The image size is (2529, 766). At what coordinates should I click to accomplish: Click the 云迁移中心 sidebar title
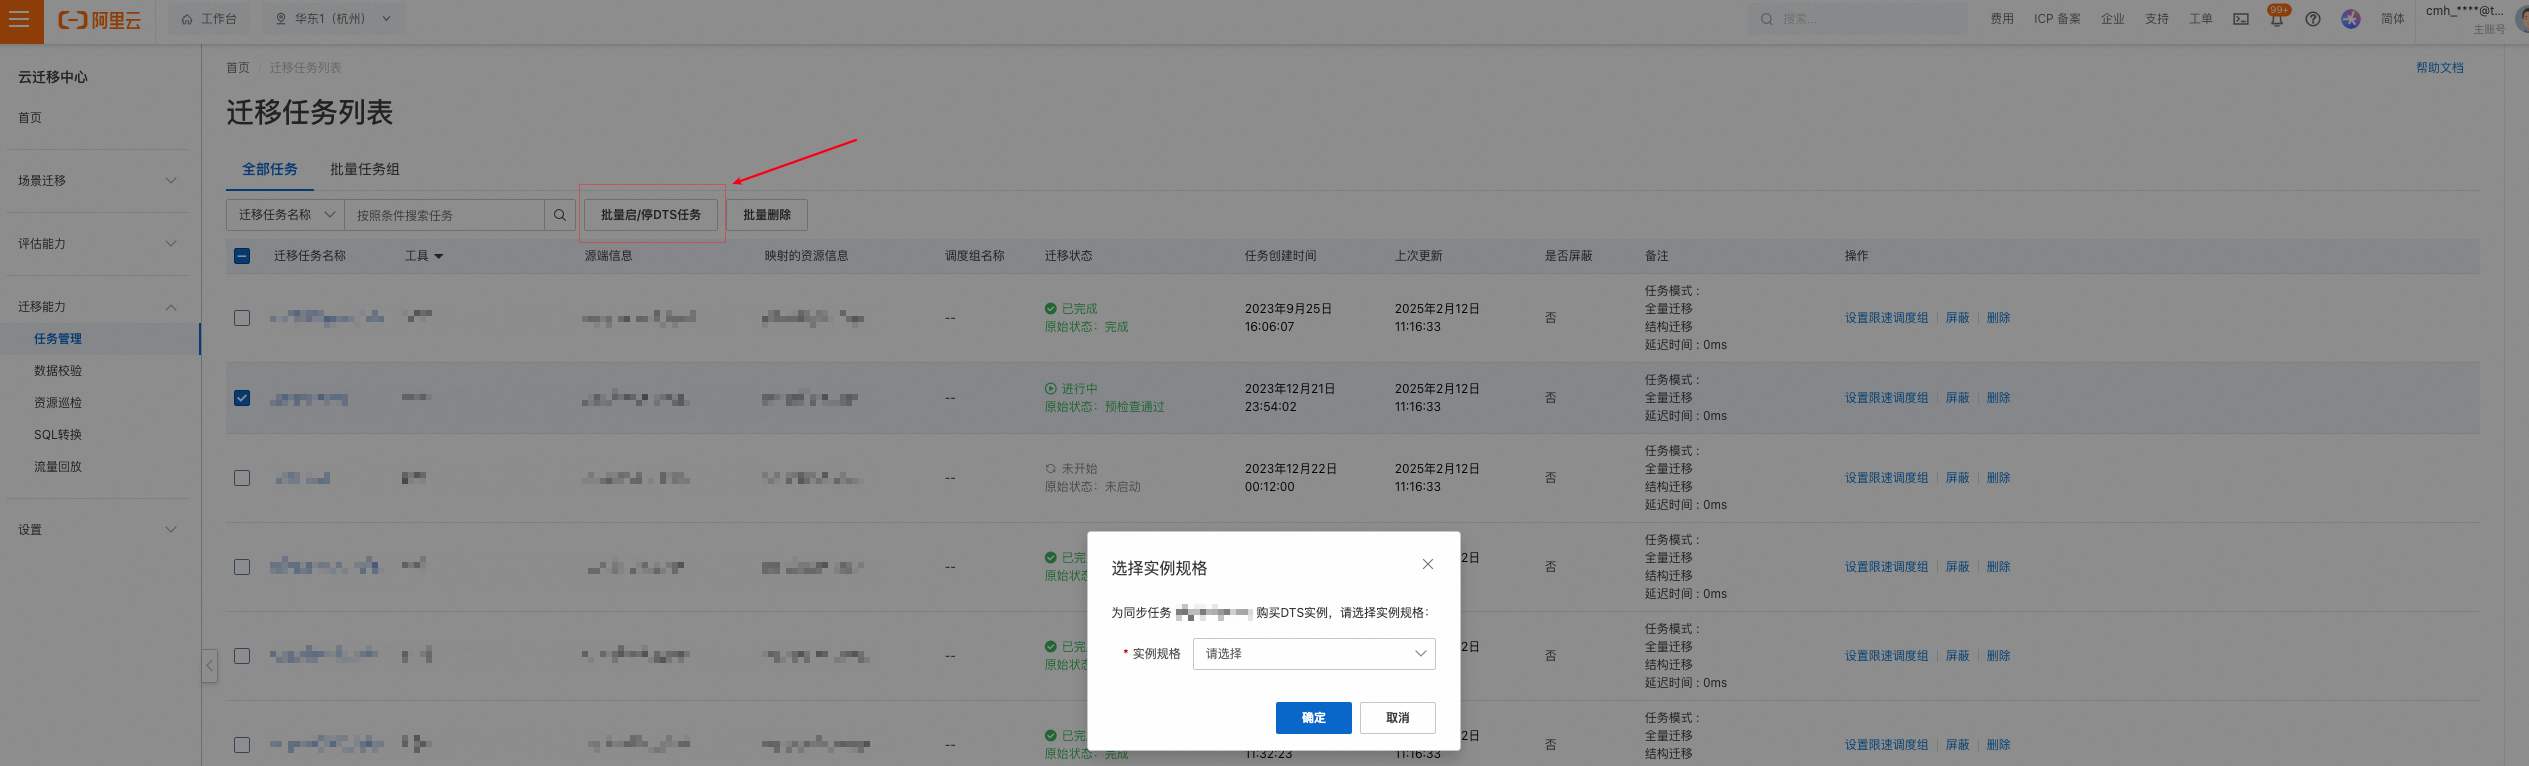click(x=53, y=77)
